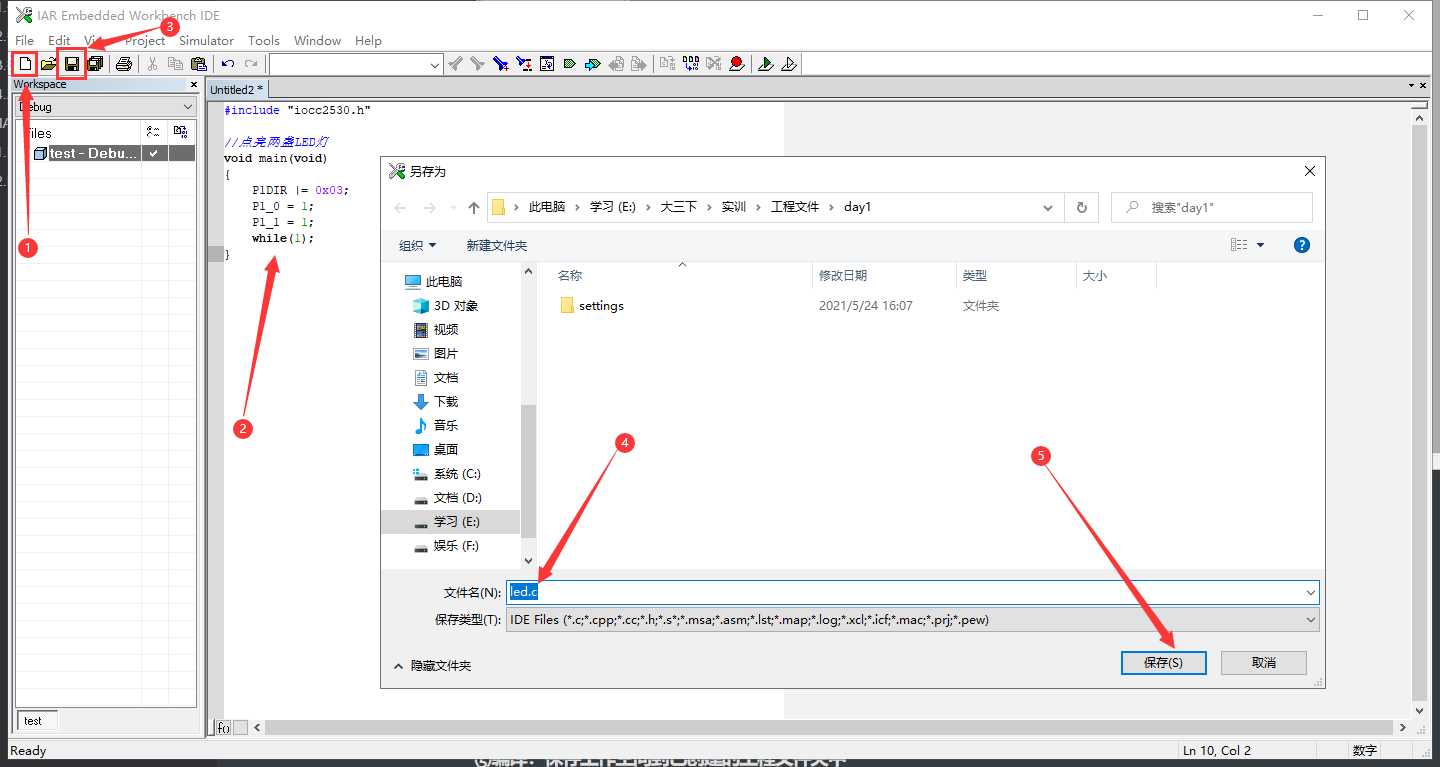Open the Simulator menu
Image resolution: width=1440 pixels, height=767 pixels.
coord(206,41)
